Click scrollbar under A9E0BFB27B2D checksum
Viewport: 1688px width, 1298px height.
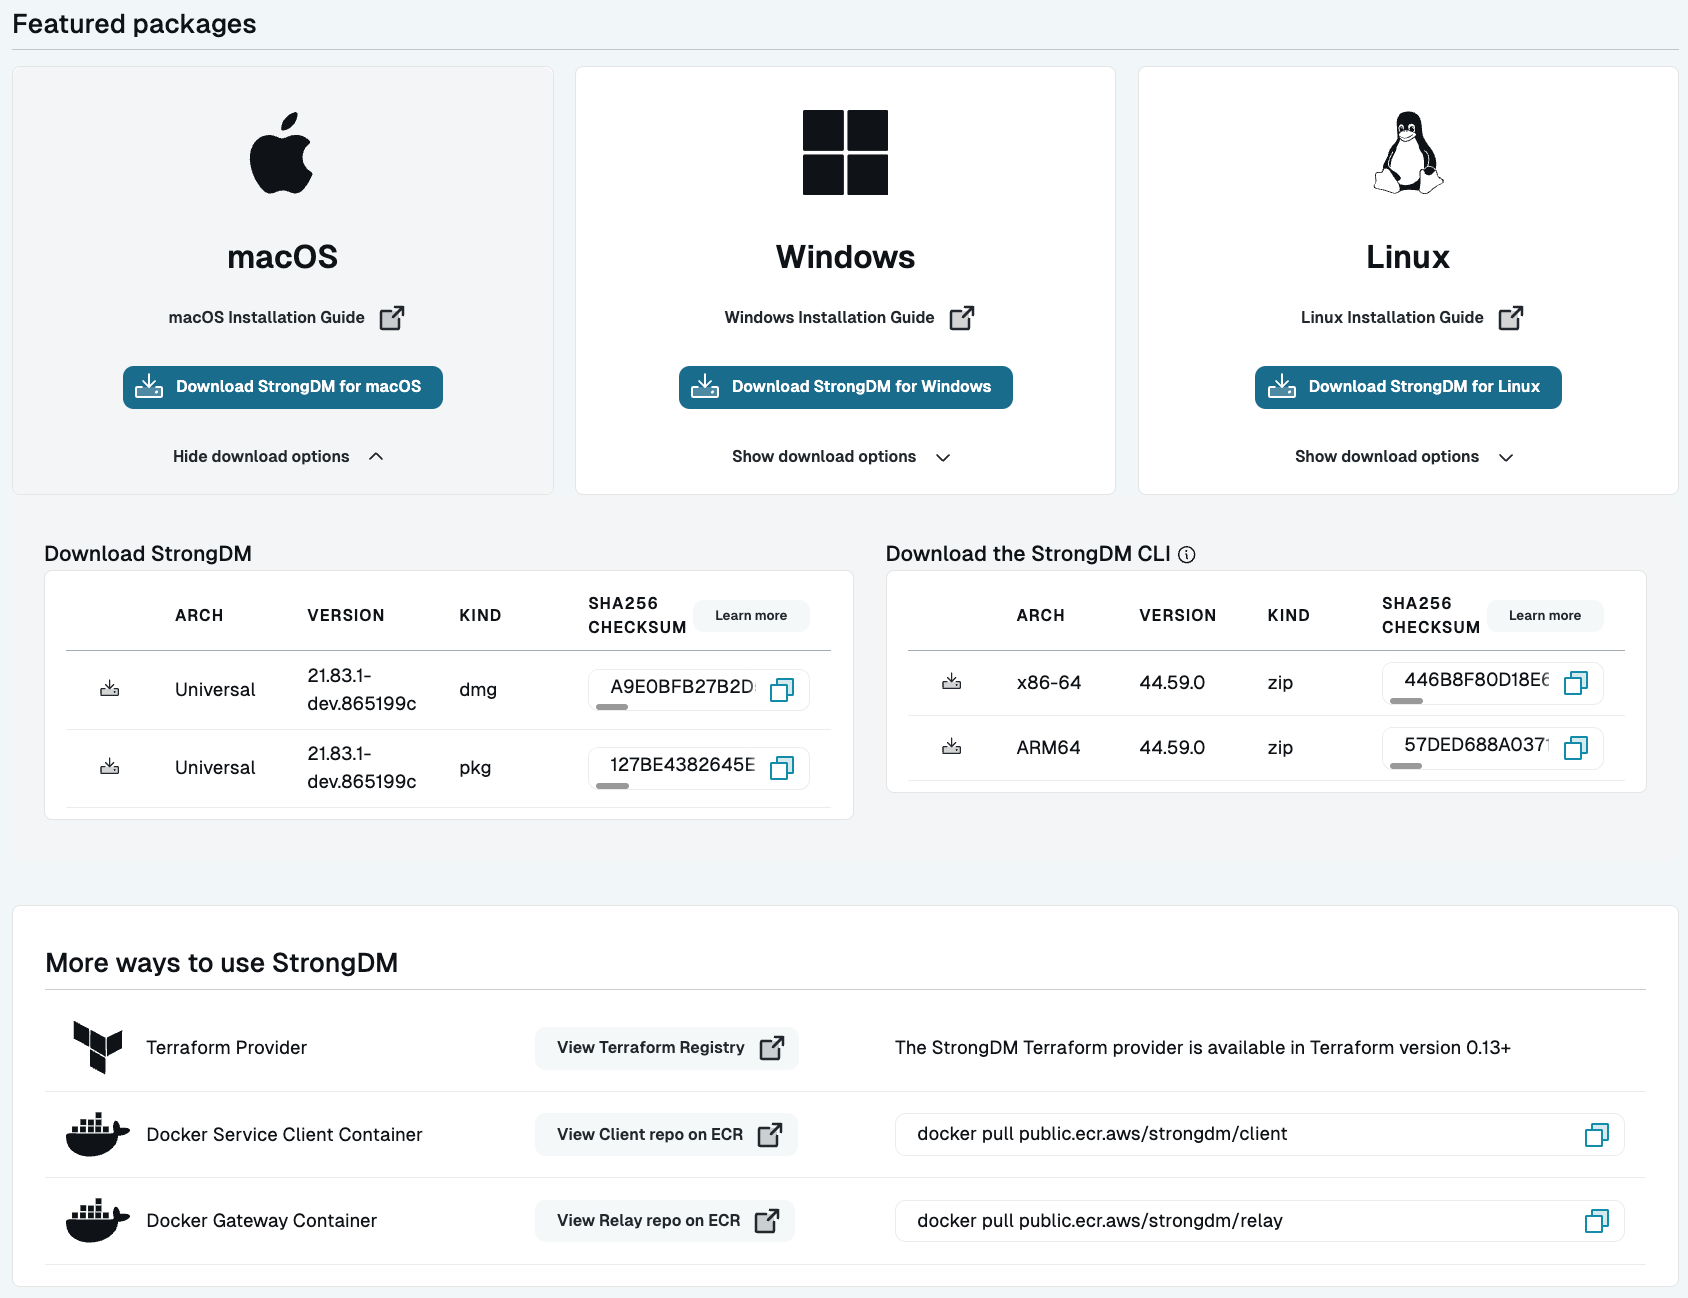(612, 708)
